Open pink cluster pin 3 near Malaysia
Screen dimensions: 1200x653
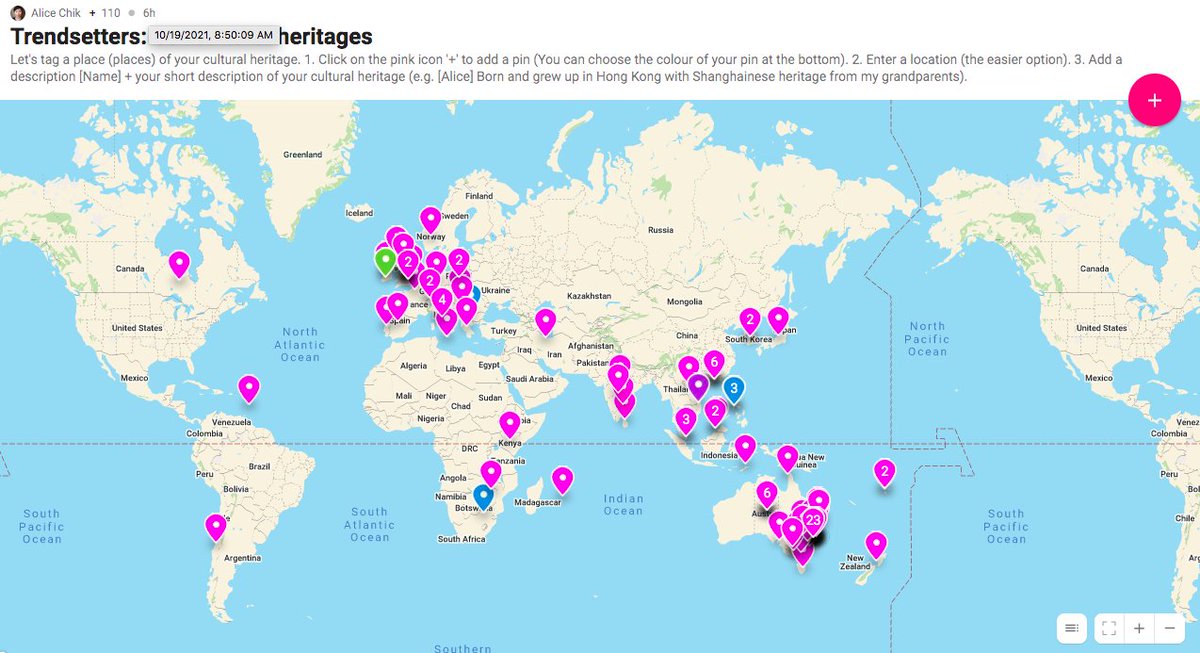click(x=685, y=419)
